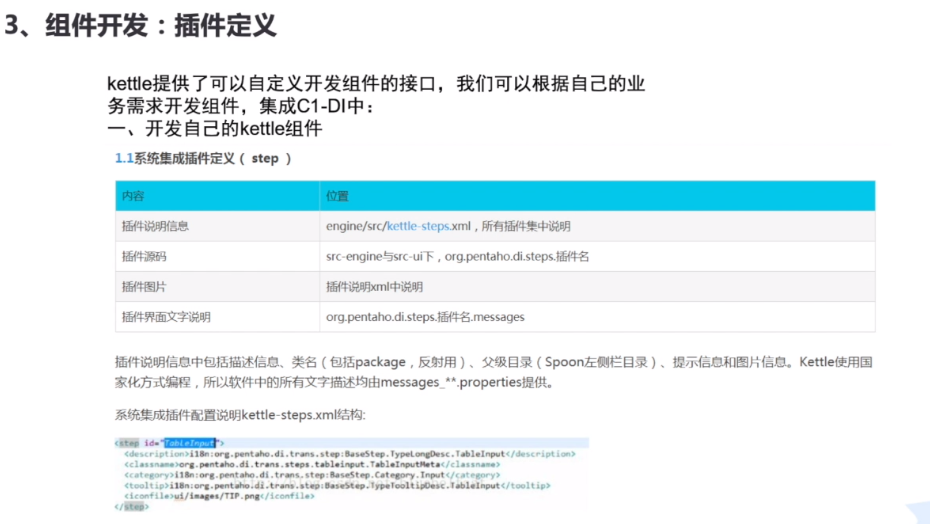Click the 插件说明xml中说明 cell
This screenshot has height=524, width=930.
coord(597,287)
